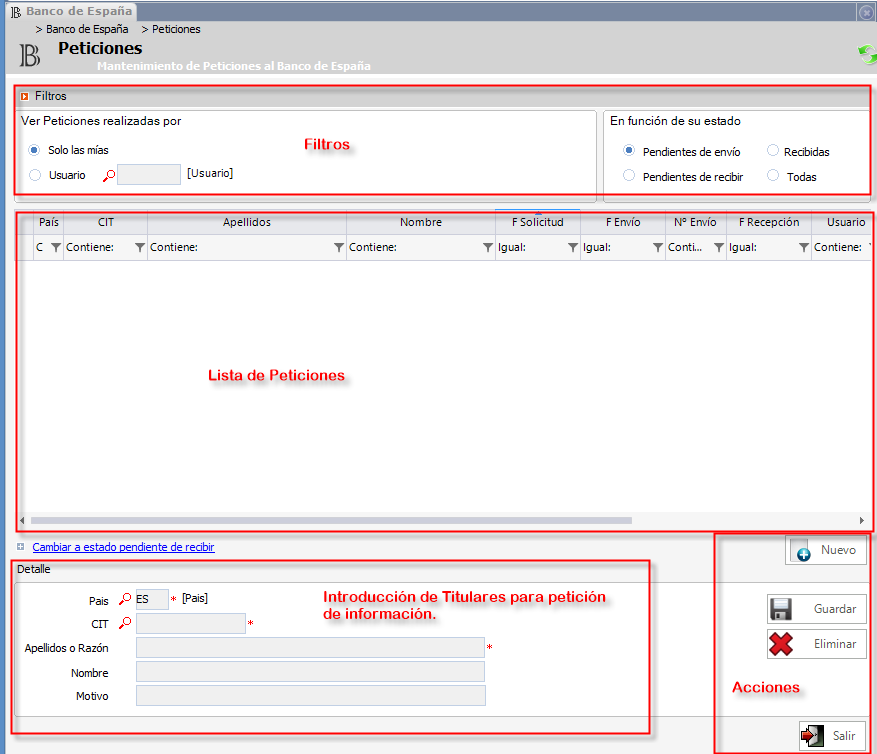Open country lookup magnifier beside Pais
877x754 pixels.
pyautogui.click(x=125, y=599)
